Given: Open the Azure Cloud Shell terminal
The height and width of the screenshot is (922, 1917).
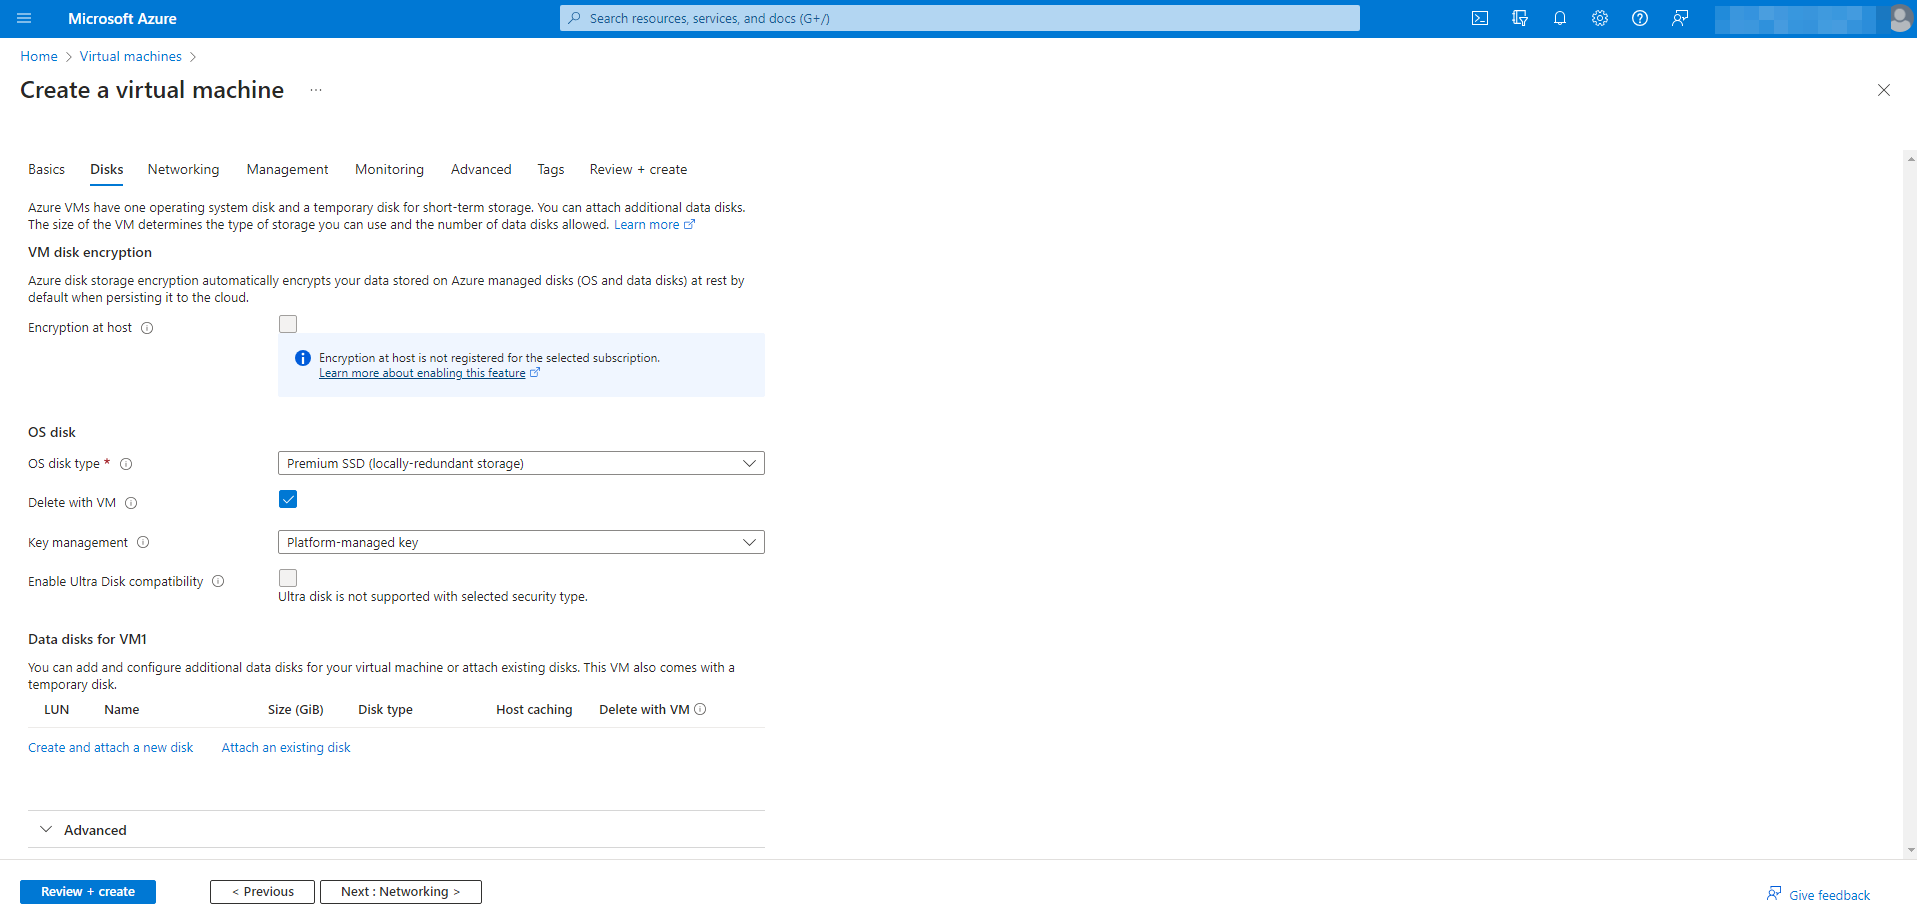Looking at the screenshot, I should click(1480, 18).
